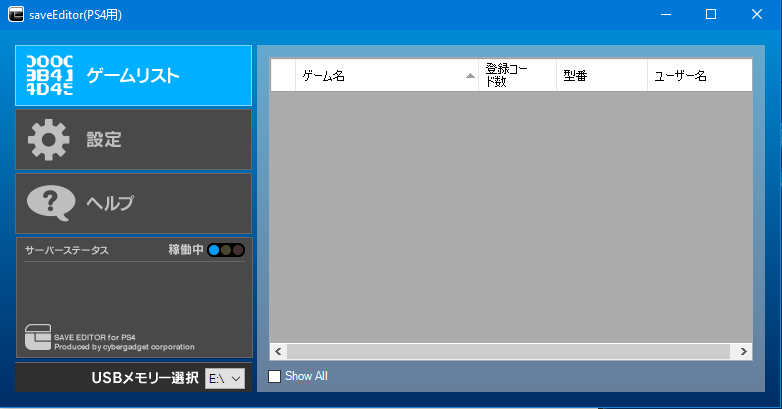Minimize the saveEditor window
This screenshot has height=409, width=782.
click(x=666, y=14)
